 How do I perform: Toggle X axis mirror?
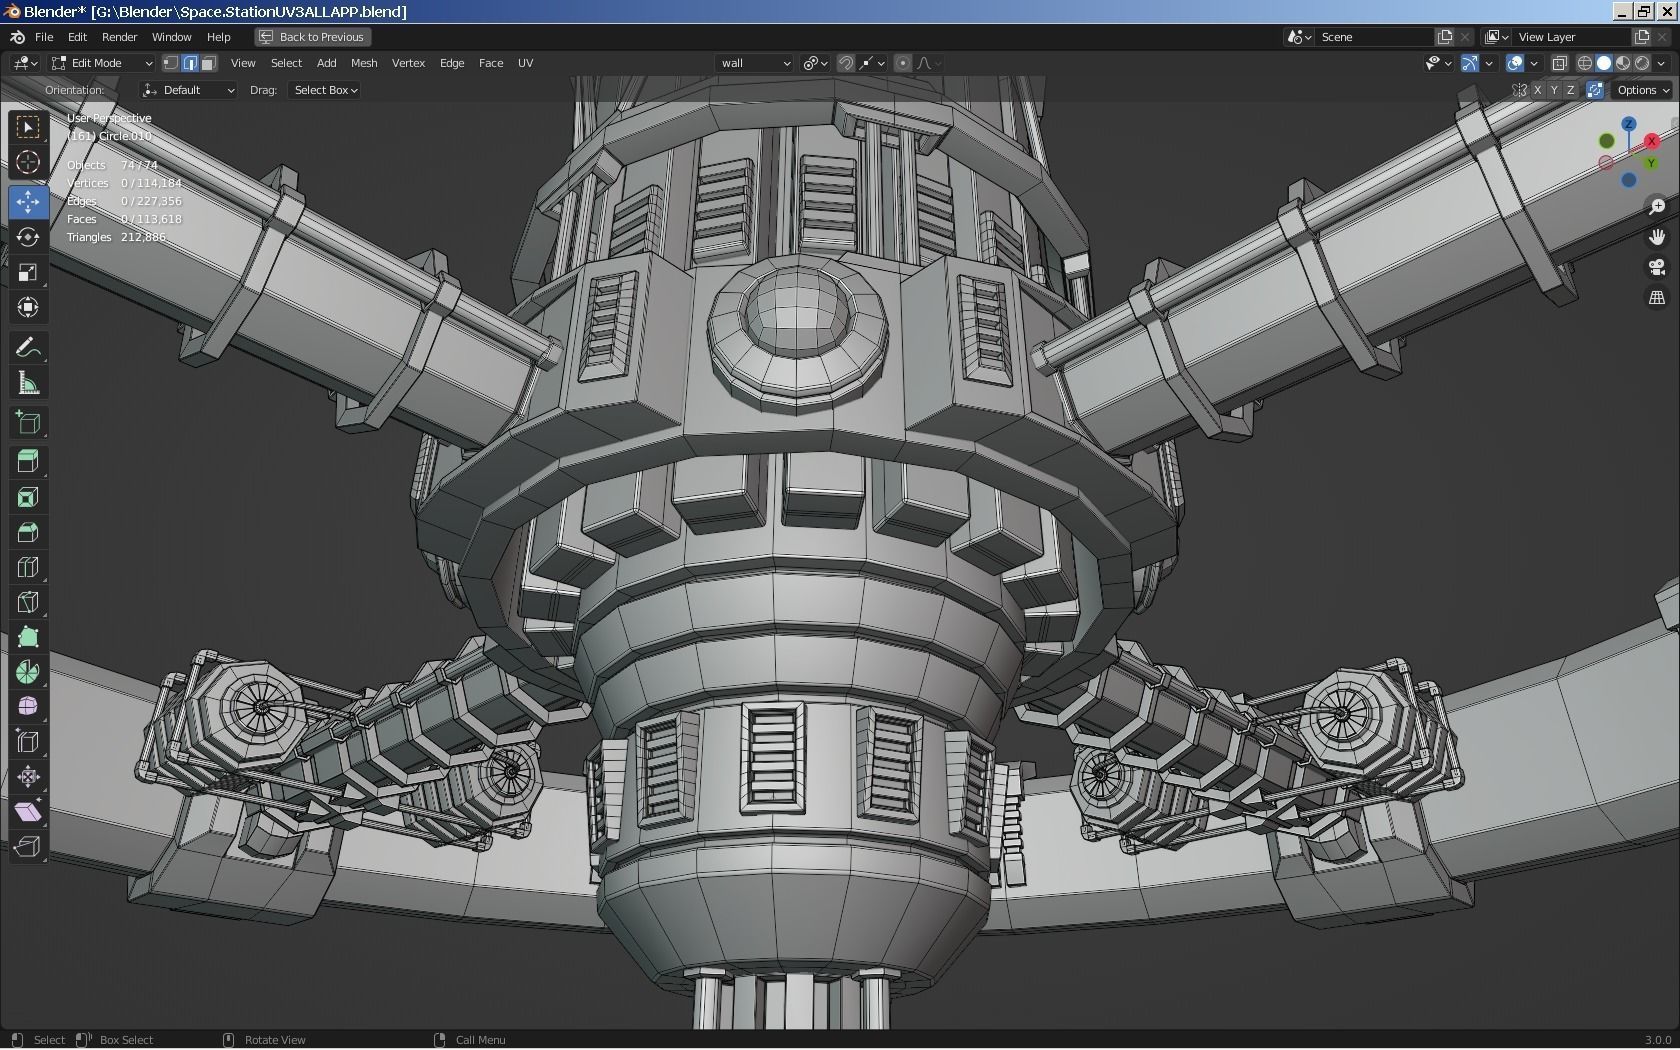pos(1537,90)
